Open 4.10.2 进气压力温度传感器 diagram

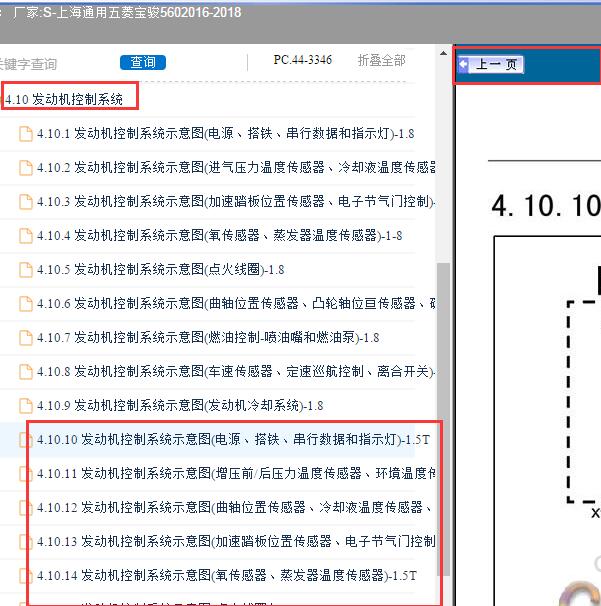pos(236,168)
